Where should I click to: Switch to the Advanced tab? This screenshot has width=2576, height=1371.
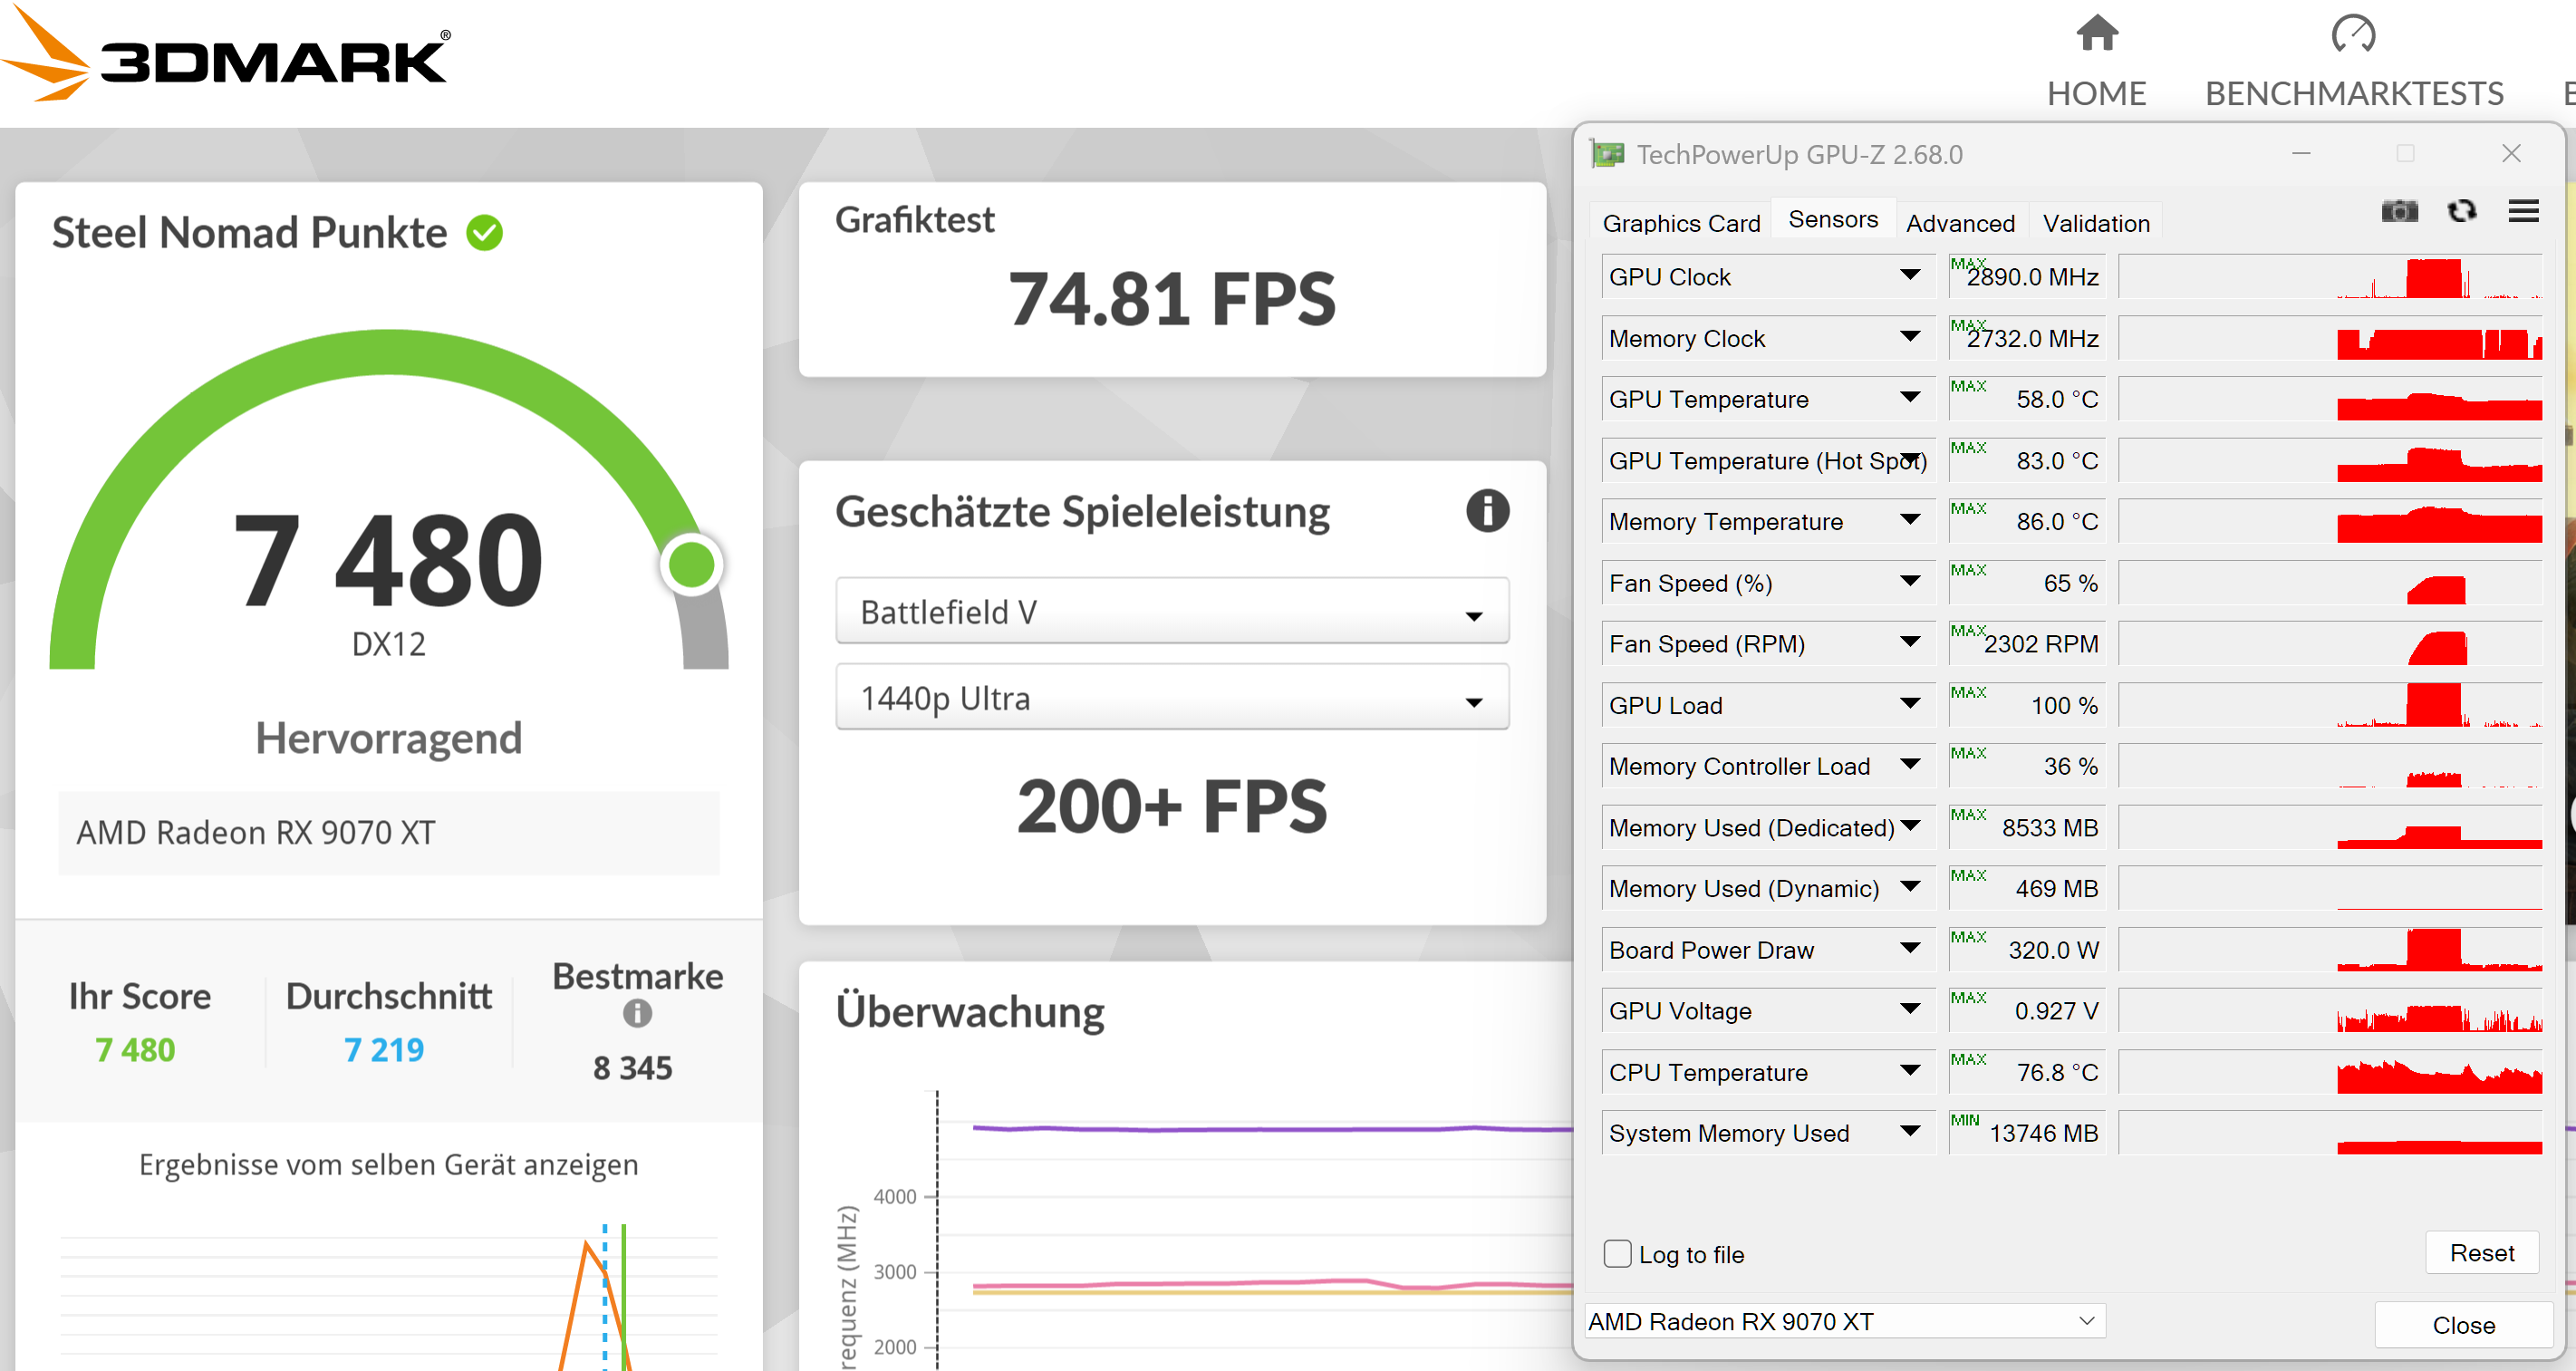tap(1959, 223)
